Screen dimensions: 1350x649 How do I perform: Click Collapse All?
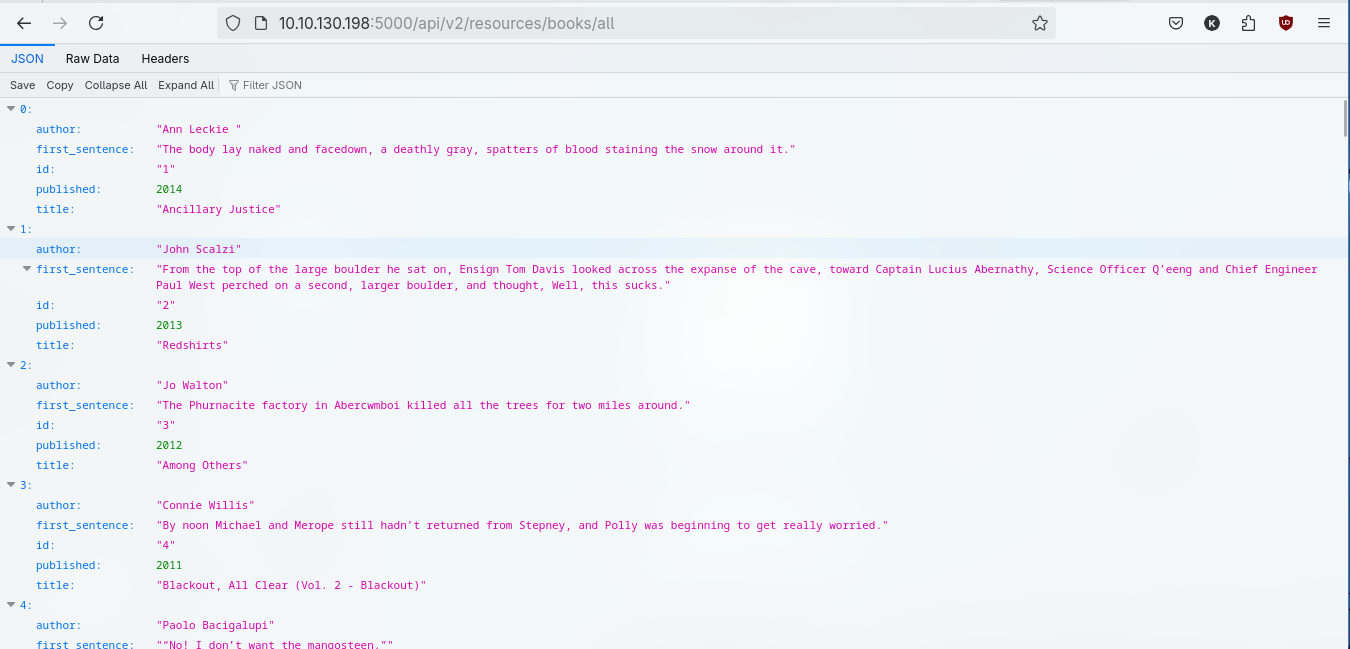tap(116, 85)
